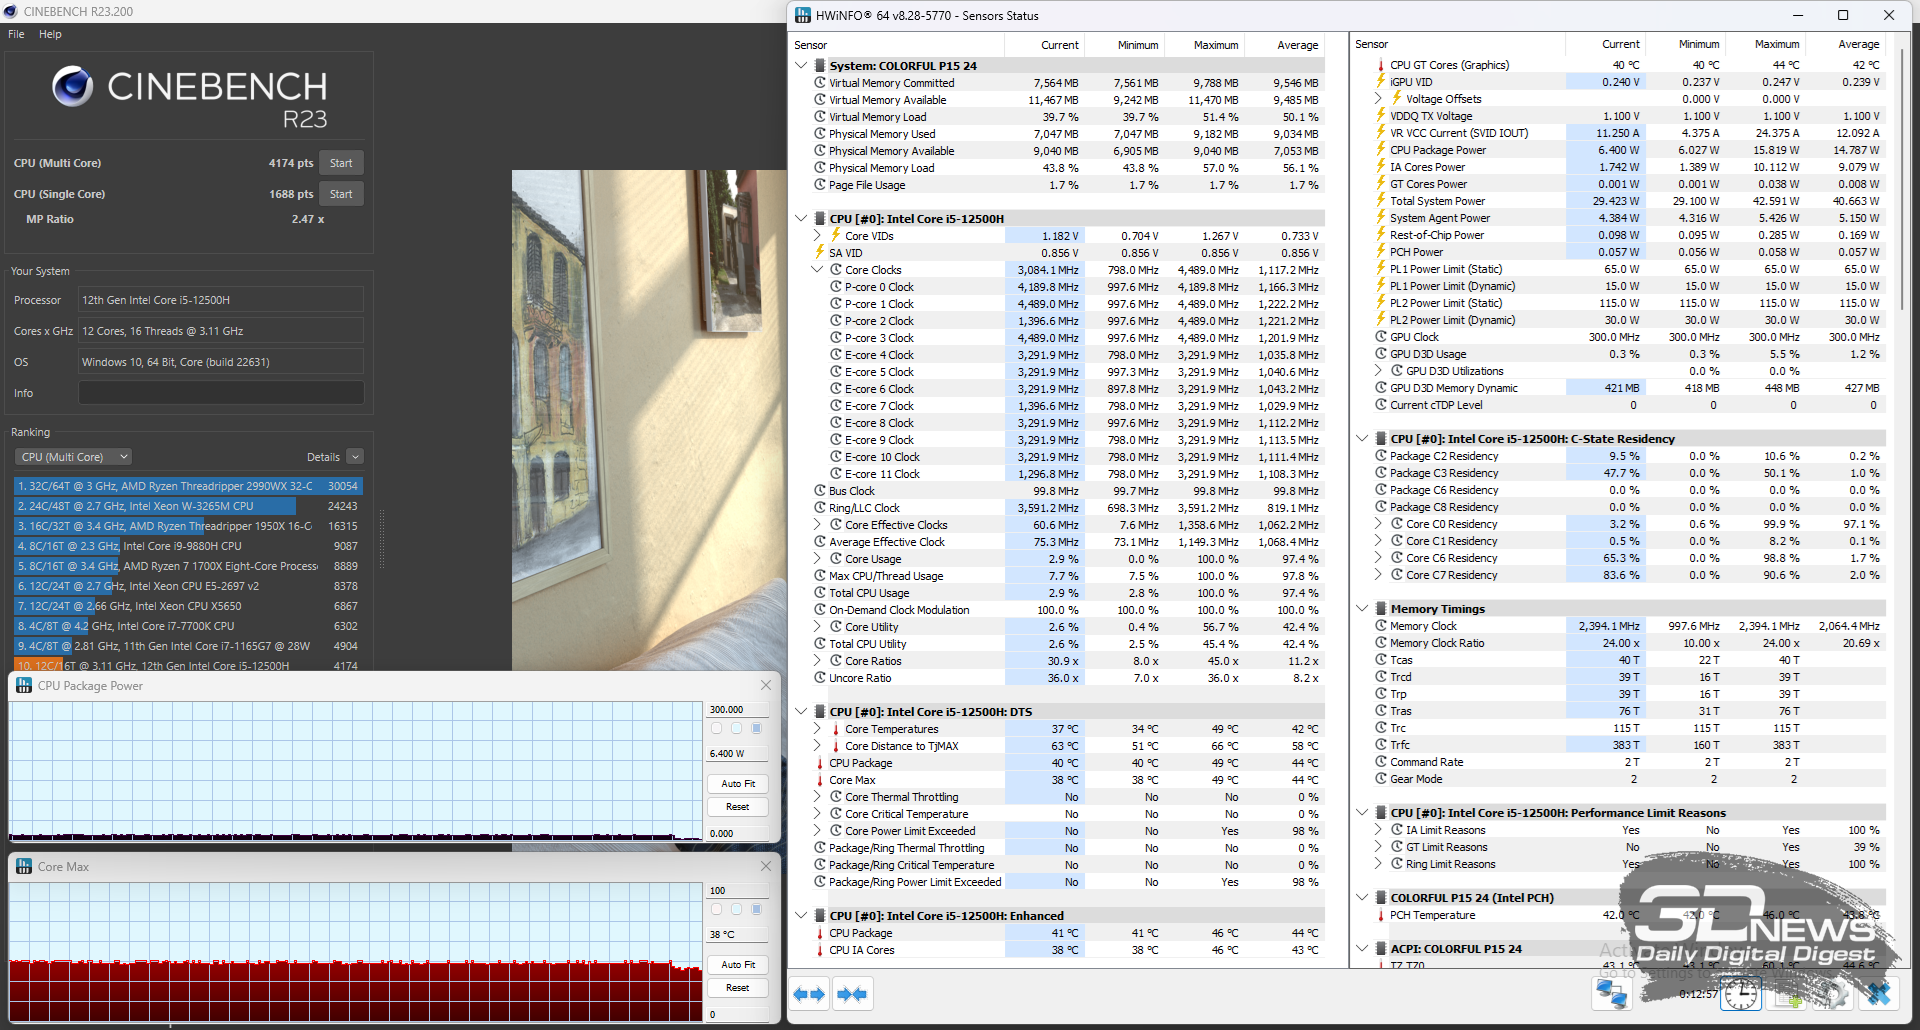Screen dimensions: 1920x1030
Task: Click Reset in Core Max graph
Action: 738,988
